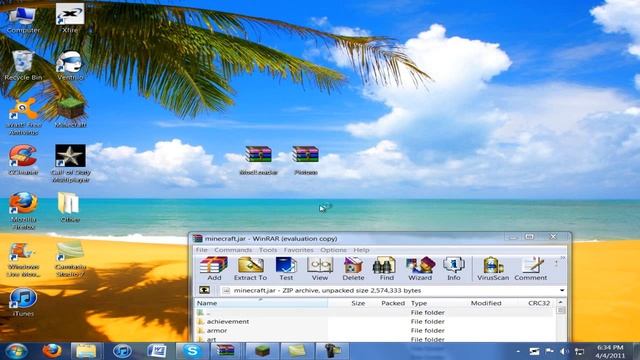
Task: Click the Add button in WinRAR toolbar
Action: [x=214, y=269]
